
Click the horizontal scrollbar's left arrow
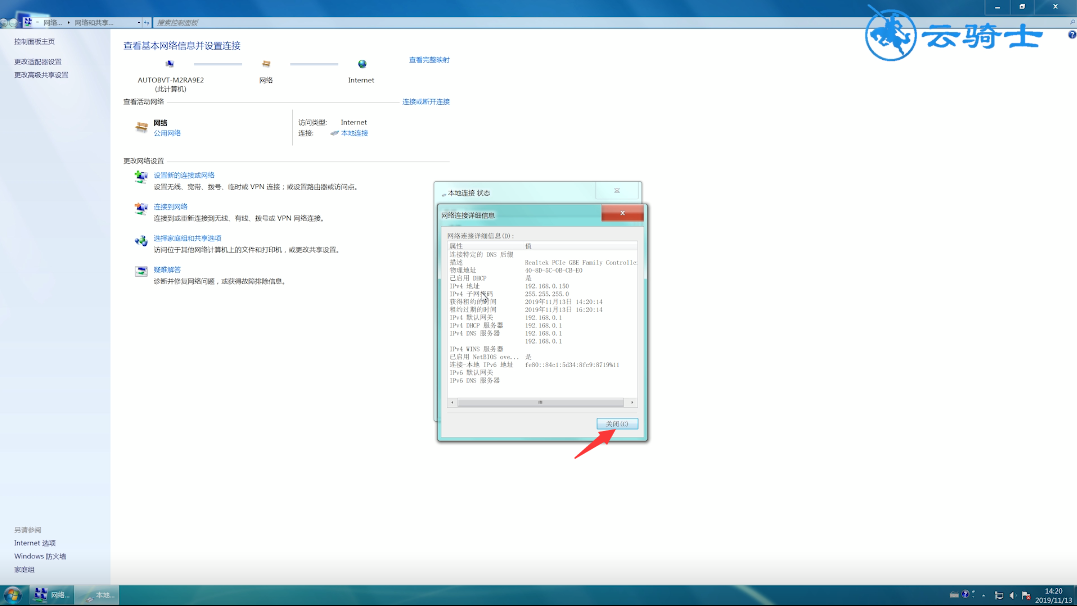point(452,403)
